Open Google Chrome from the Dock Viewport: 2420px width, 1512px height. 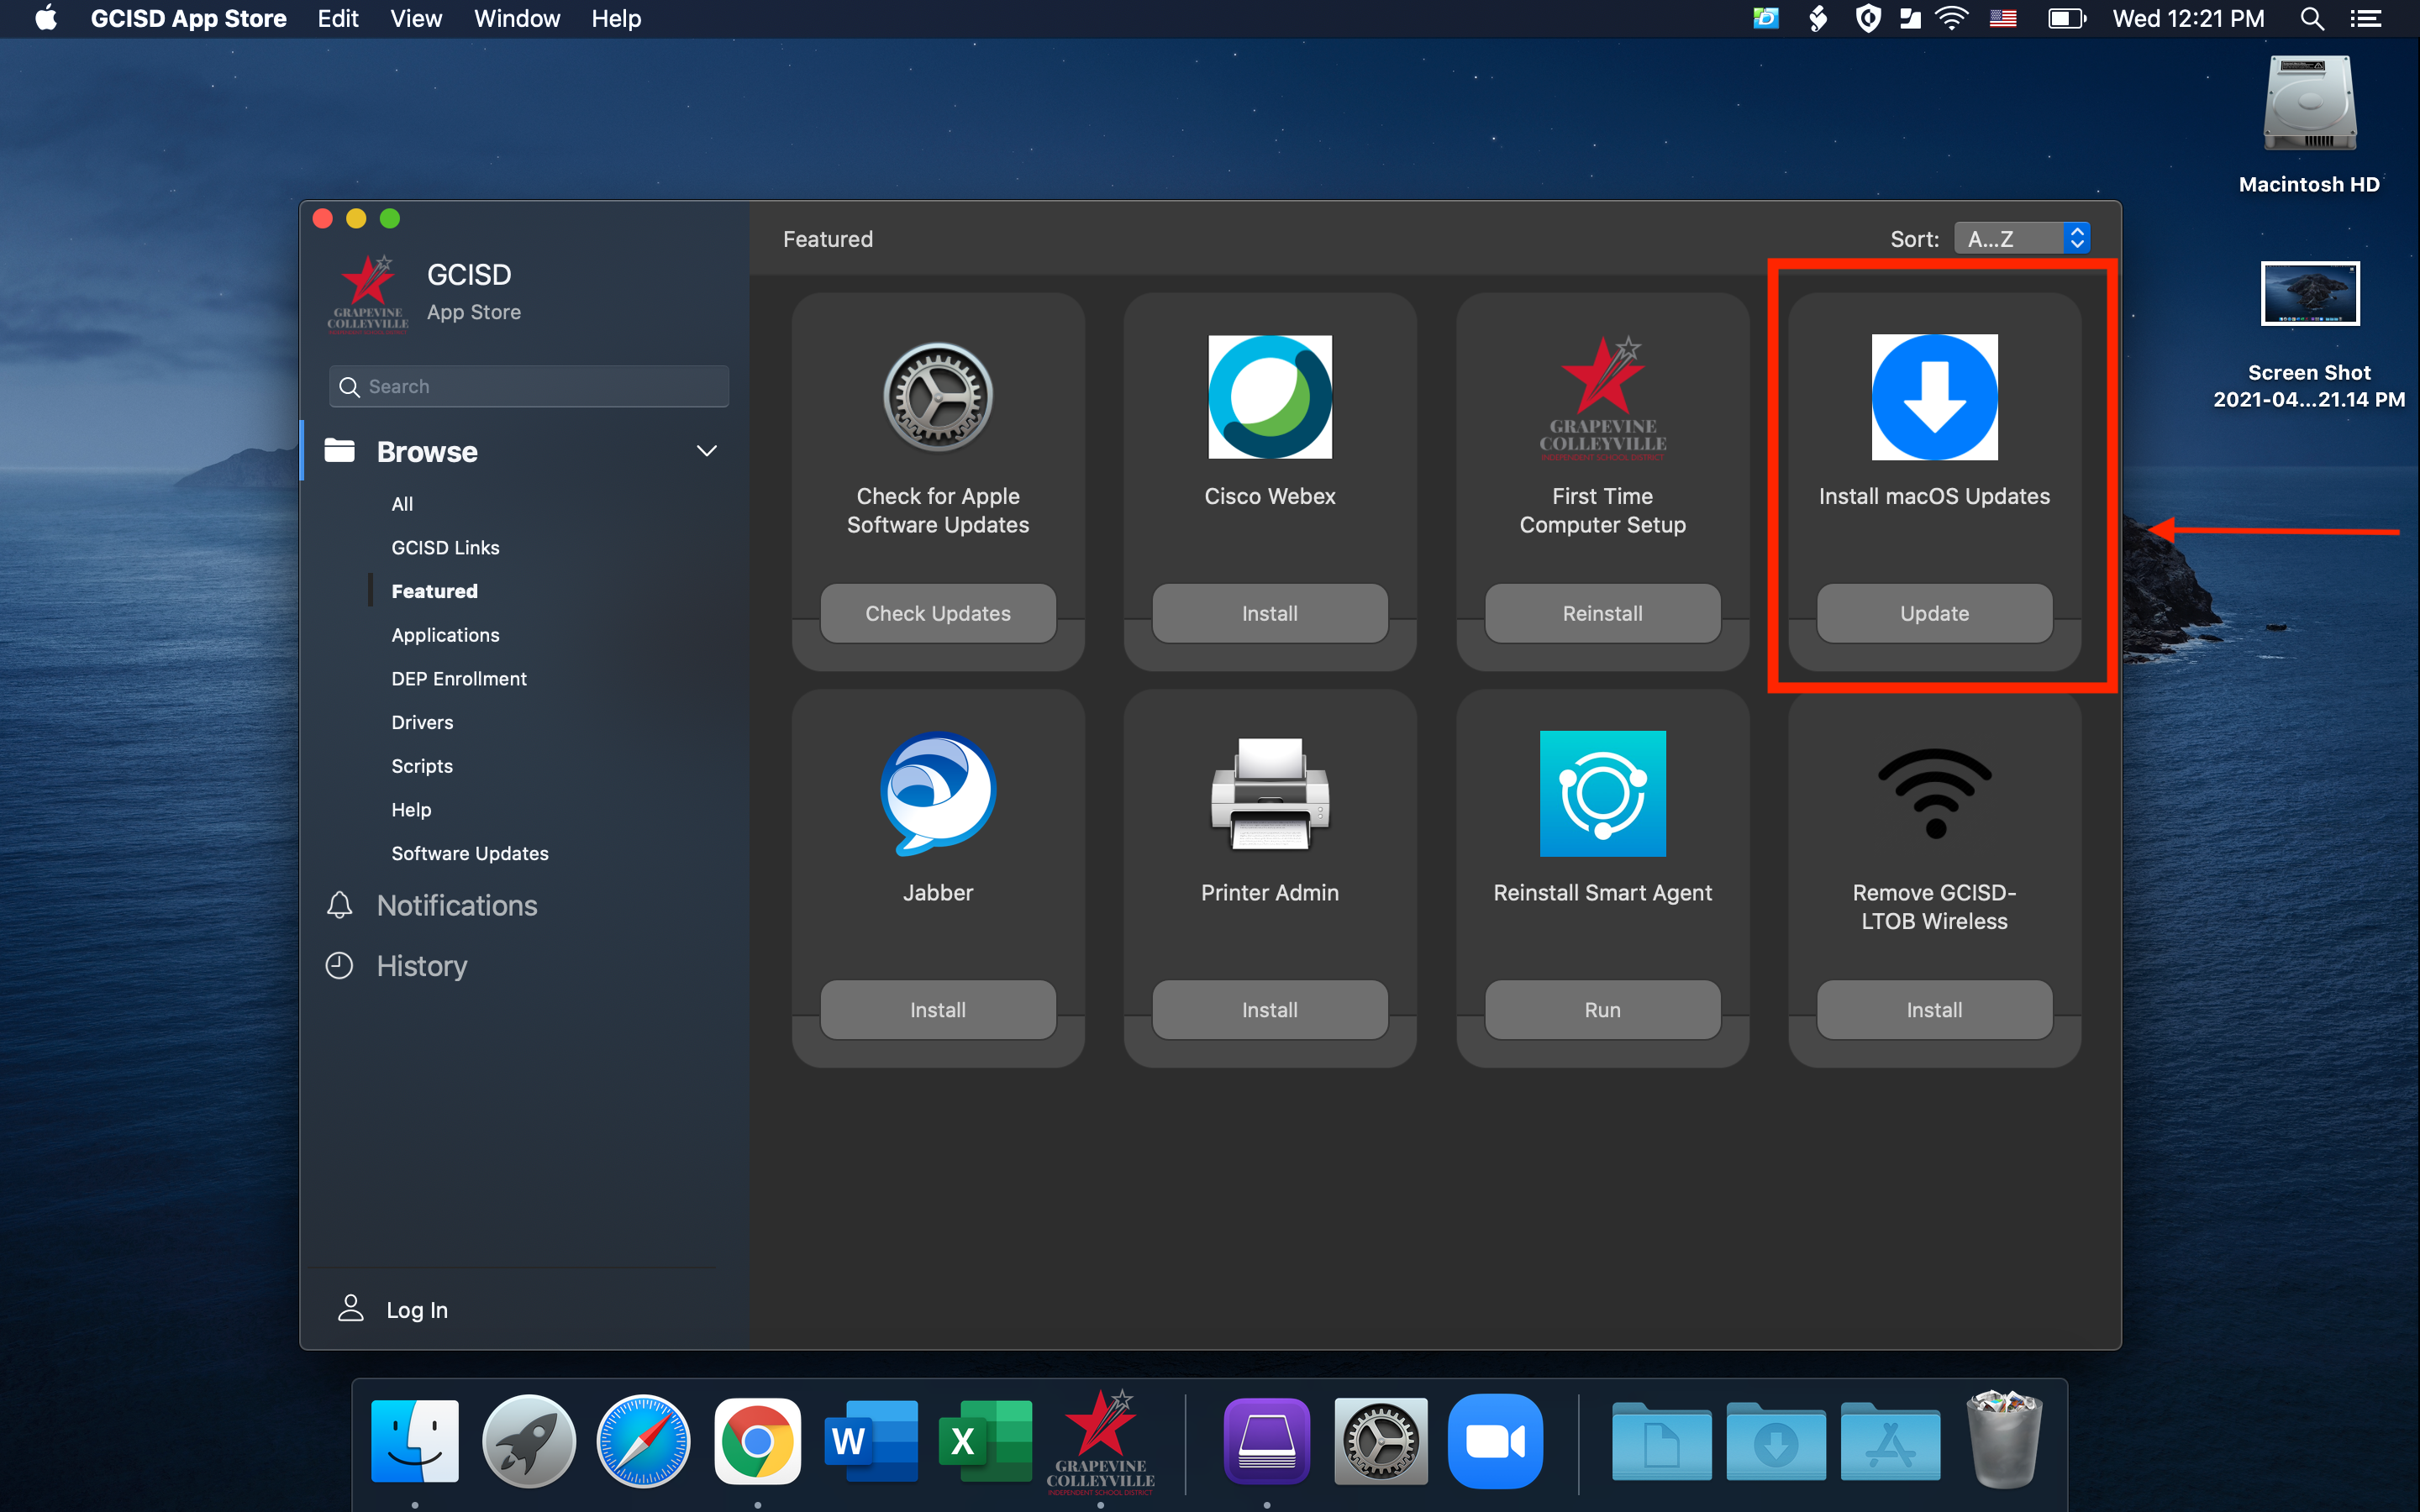click(757, 1441)
